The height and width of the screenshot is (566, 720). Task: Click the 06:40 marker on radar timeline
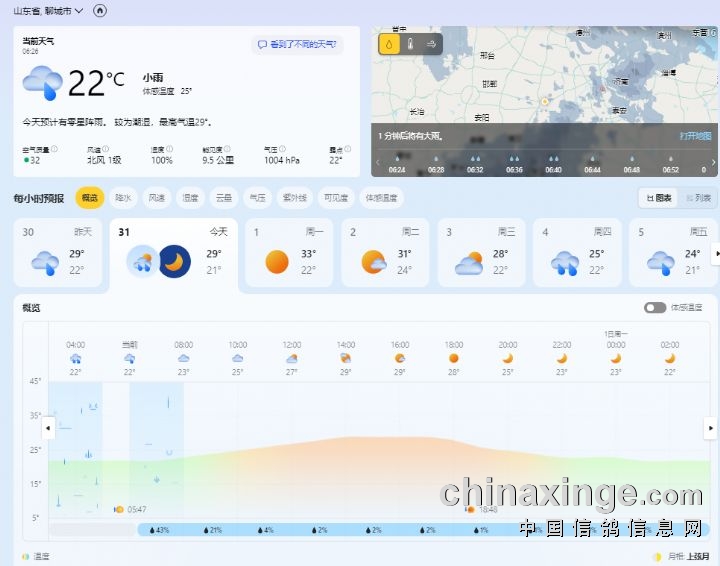[x=554, y=163]
